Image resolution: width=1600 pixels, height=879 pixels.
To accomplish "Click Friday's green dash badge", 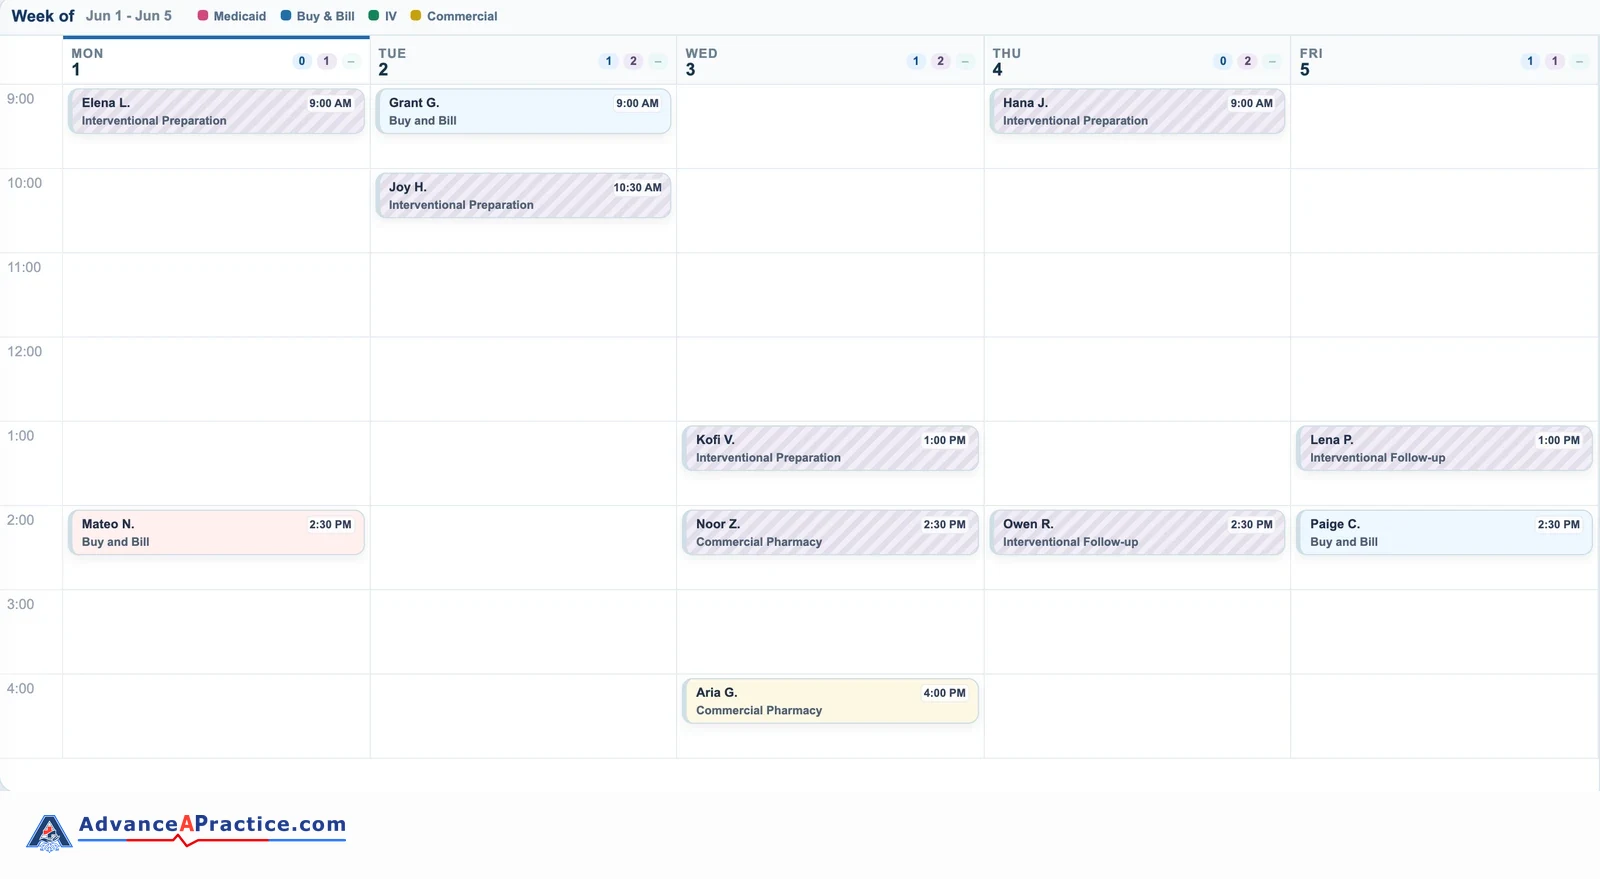I will point(1579,61).
